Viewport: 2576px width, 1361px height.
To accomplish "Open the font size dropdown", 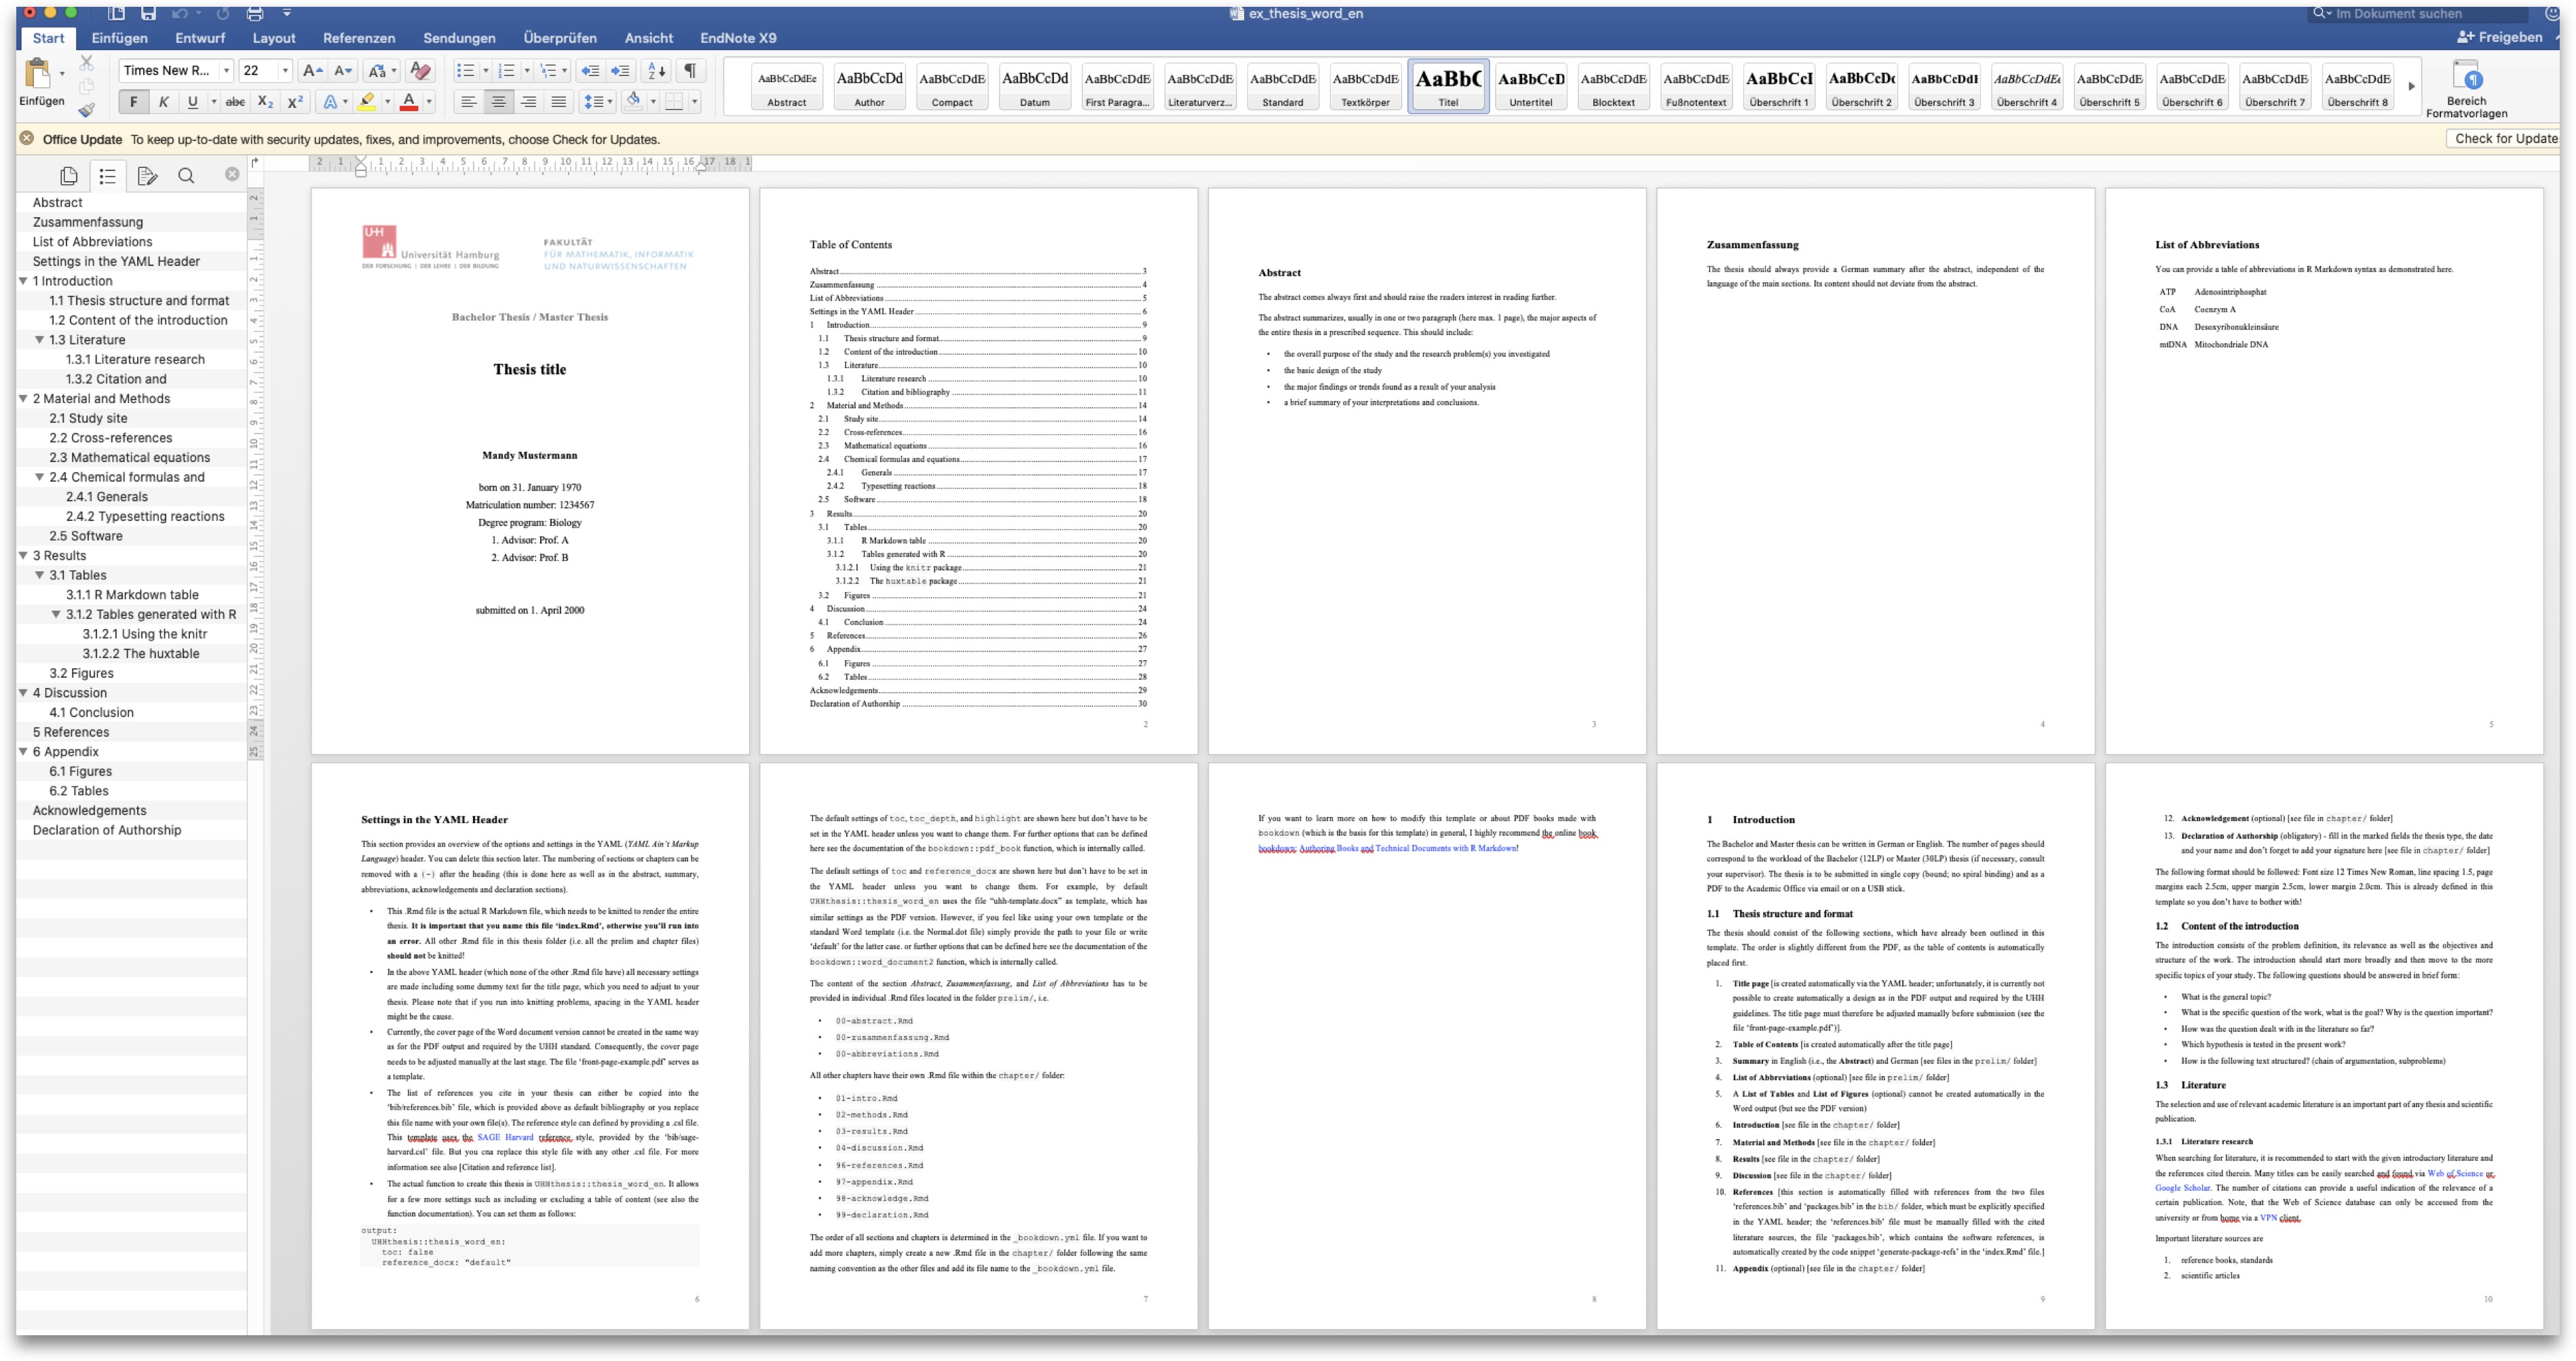I will click(x=285, y=70).
